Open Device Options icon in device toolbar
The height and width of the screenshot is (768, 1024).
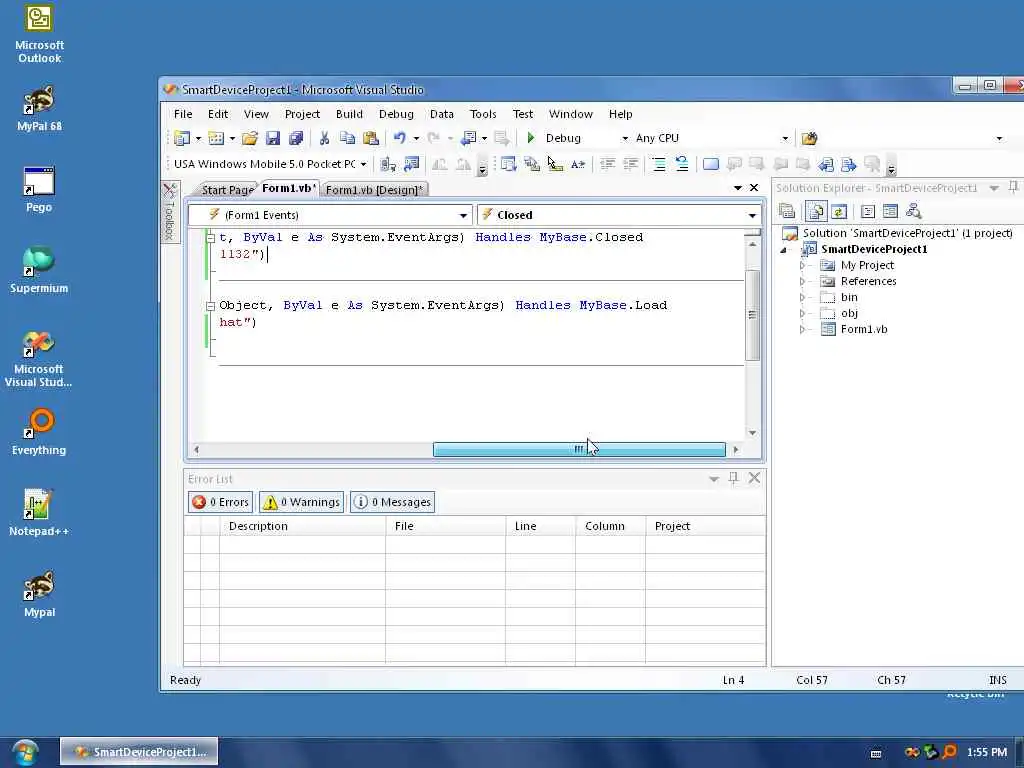coord(411,164)
